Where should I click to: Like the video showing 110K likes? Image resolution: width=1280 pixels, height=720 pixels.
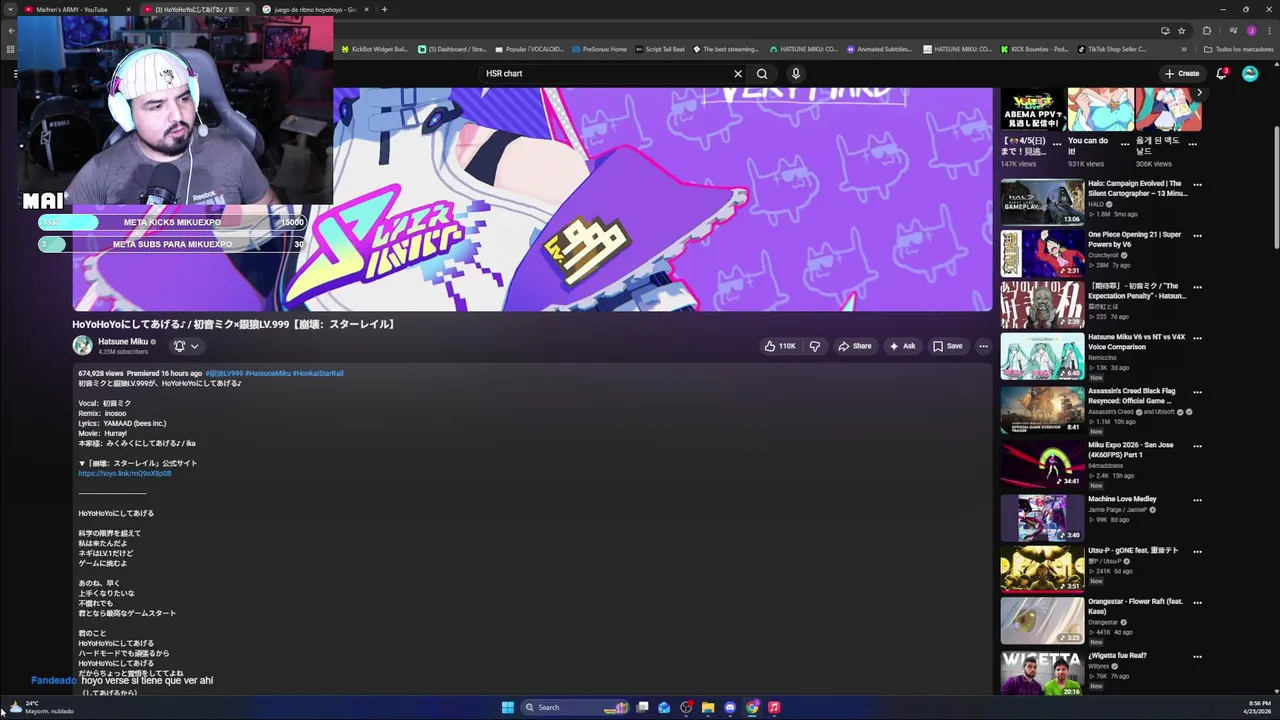coord(780,346)
